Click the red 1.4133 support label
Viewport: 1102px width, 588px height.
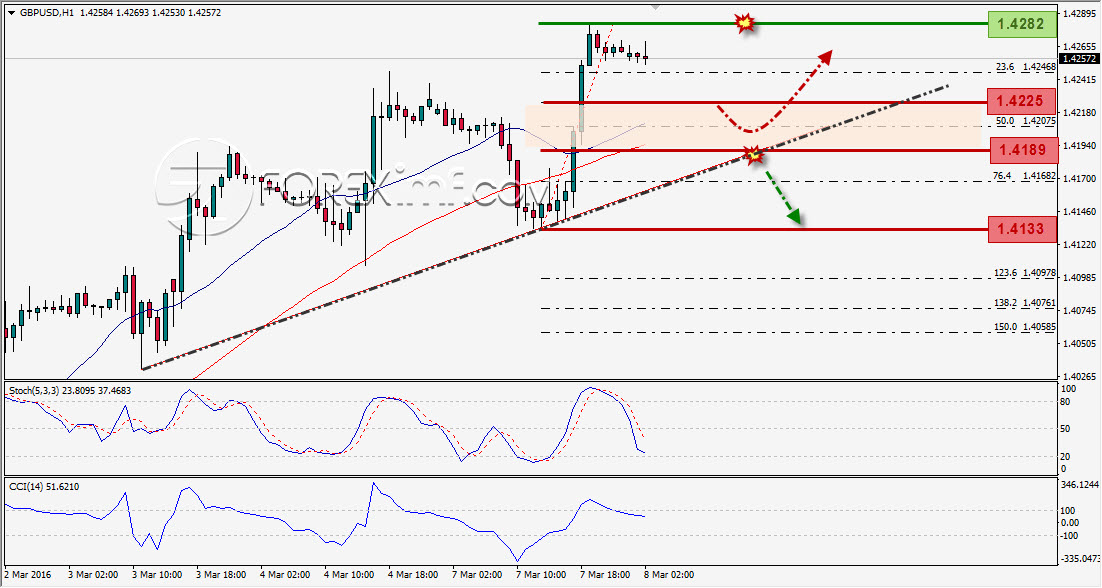pos(1022,229)
